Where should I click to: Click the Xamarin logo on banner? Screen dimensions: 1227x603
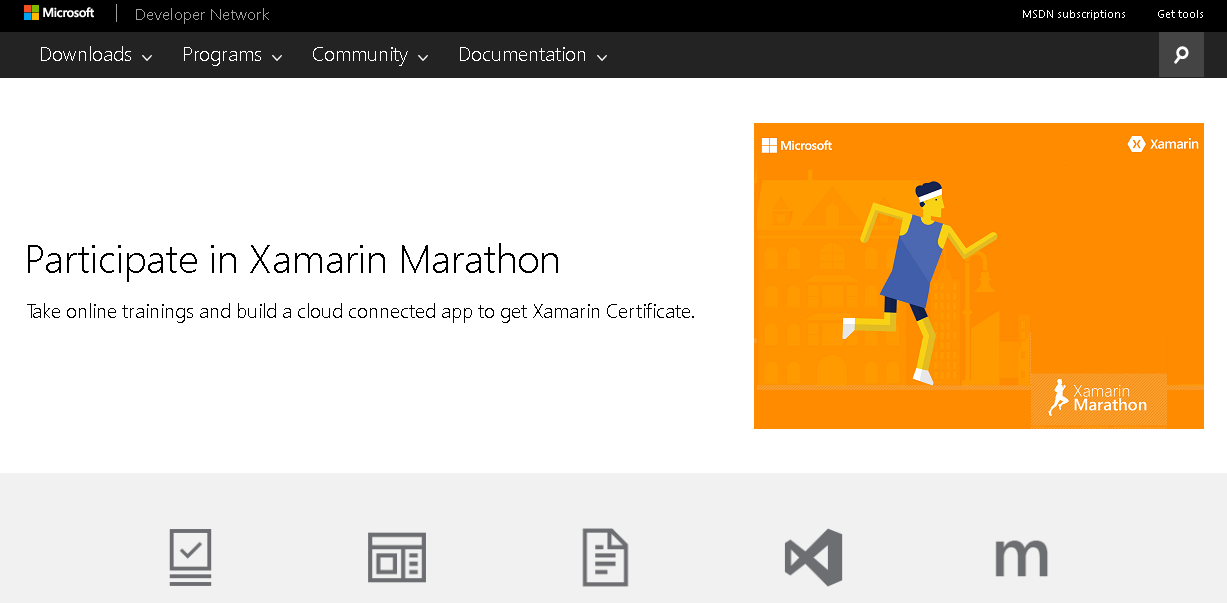click(1163, 144)
